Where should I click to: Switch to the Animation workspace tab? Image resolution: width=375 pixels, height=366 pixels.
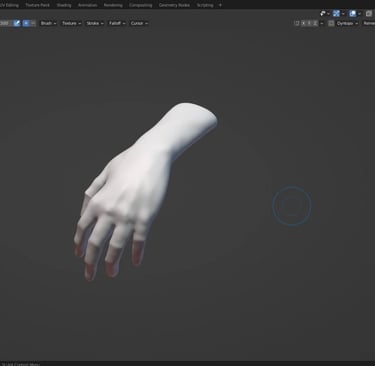click(x=87, y=5)
